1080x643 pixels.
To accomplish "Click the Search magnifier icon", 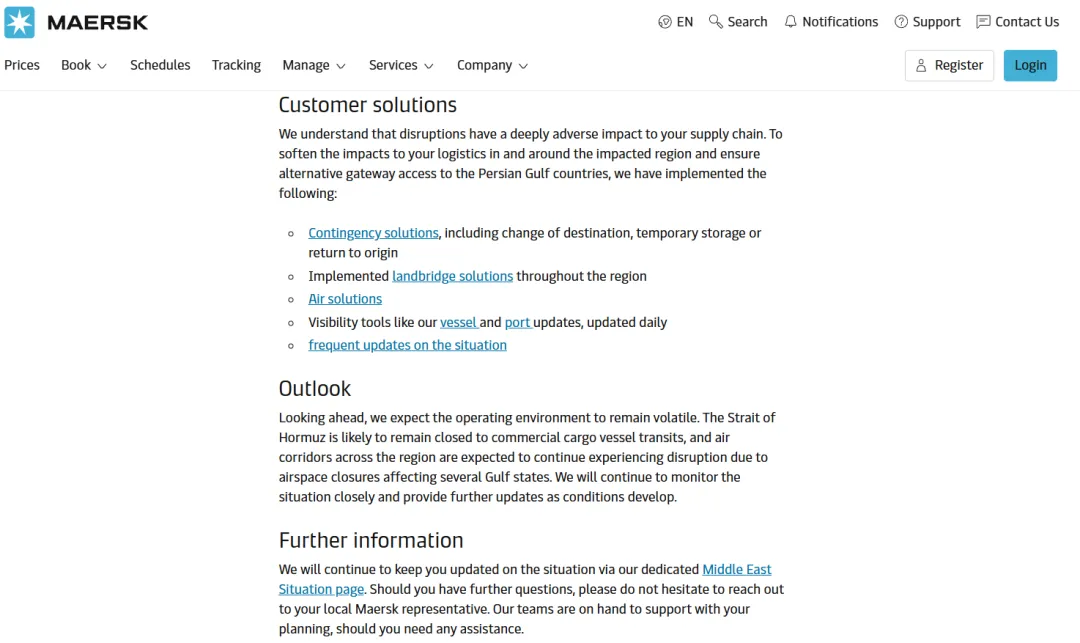I will (716, 22).
